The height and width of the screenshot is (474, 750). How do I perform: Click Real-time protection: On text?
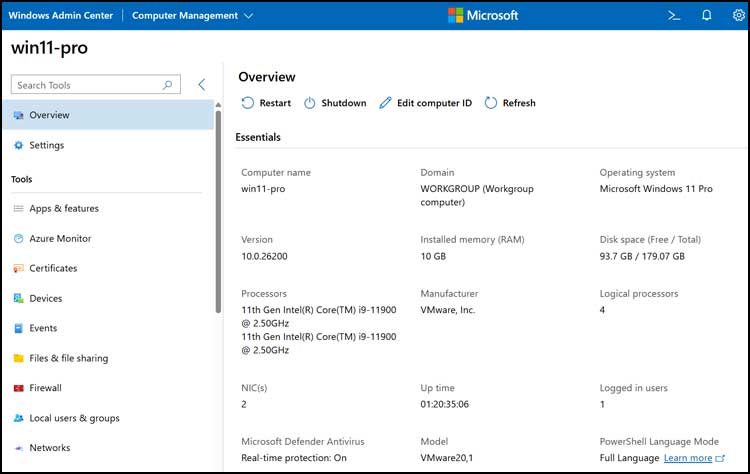294,458
